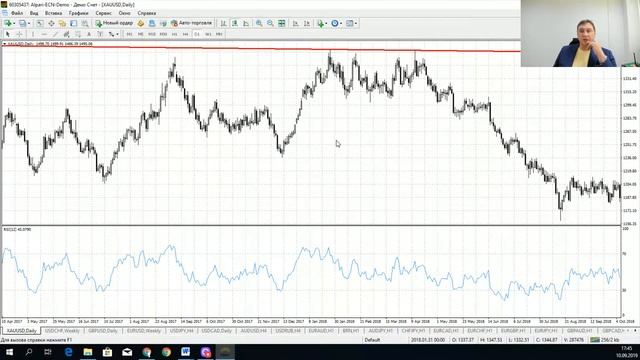Switch to the USDCHF,Weekly chart tab
The height and width of the screenshot is (360, 640).
(62, 331)
